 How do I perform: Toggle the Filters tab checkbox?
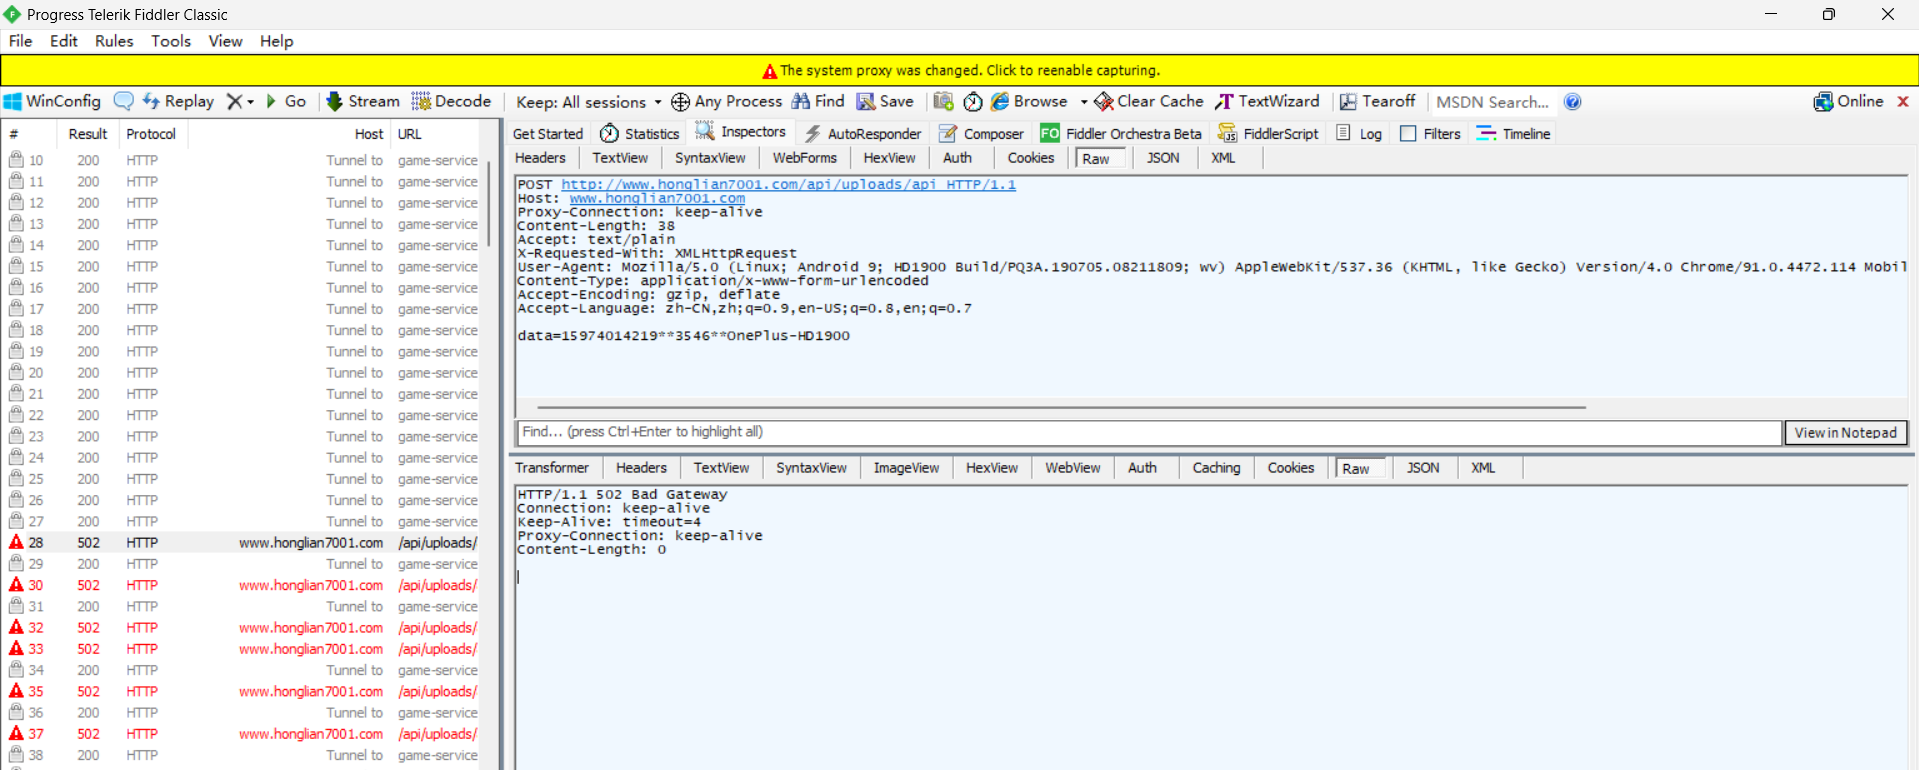click(x=1408, y=134)
